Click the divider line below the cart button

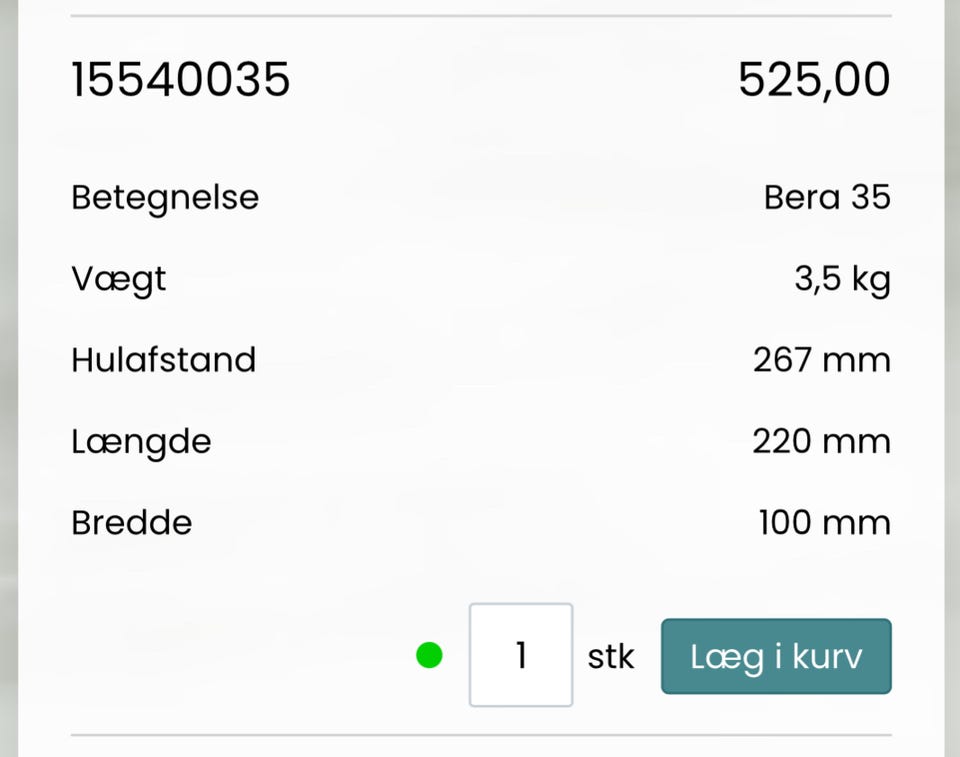point(481,735)
